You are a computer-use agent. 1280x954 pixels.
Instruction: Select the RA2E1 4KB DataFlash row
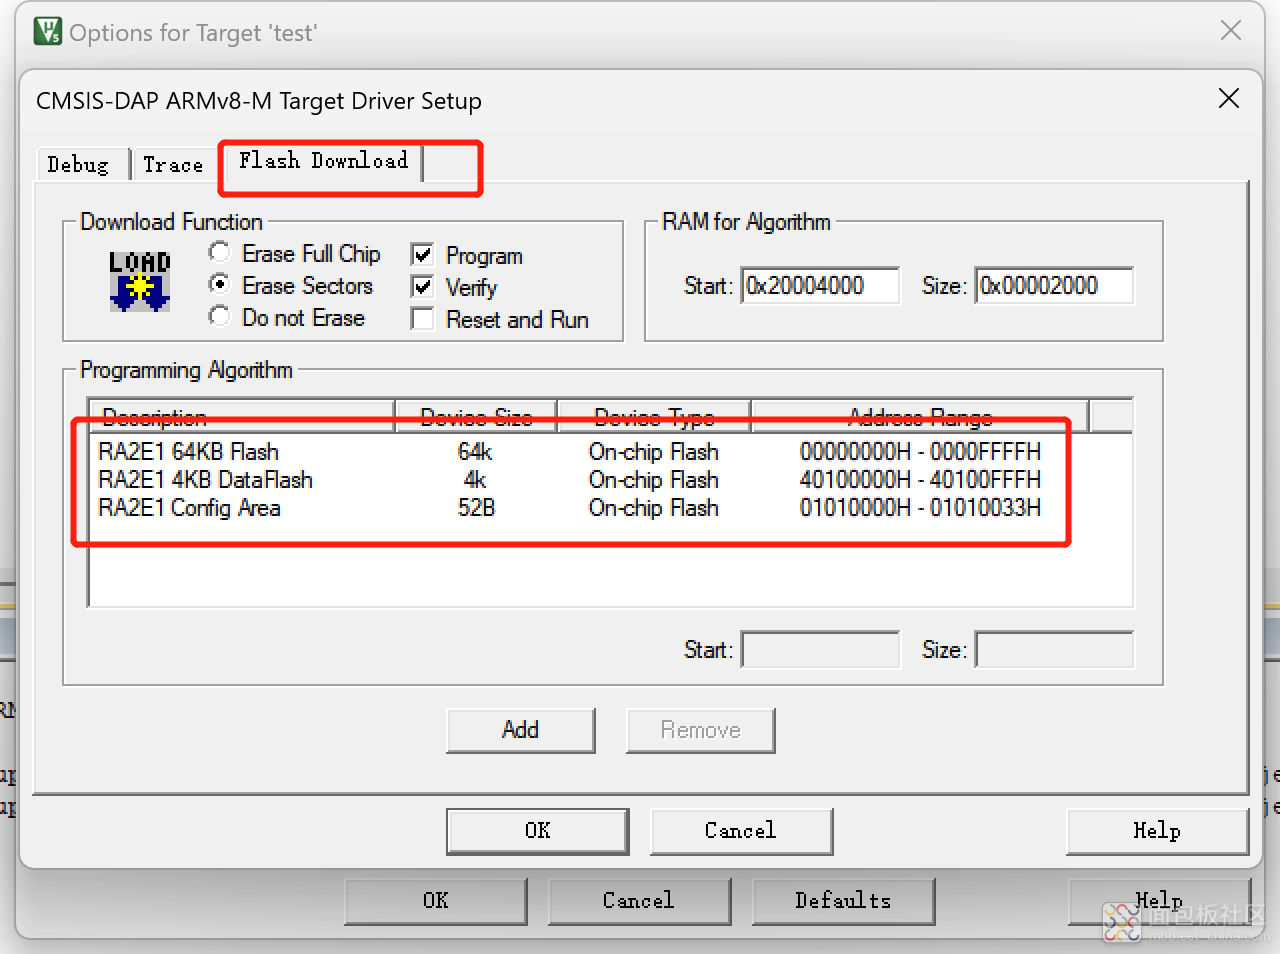(610, 480)
